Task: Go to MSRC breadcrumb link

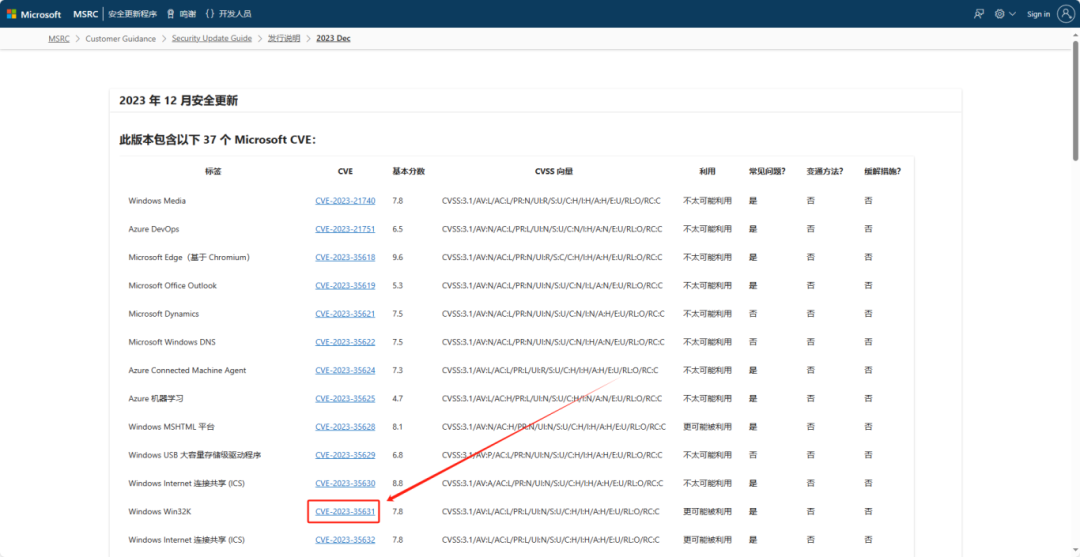Action: click(x=59, y=39)
